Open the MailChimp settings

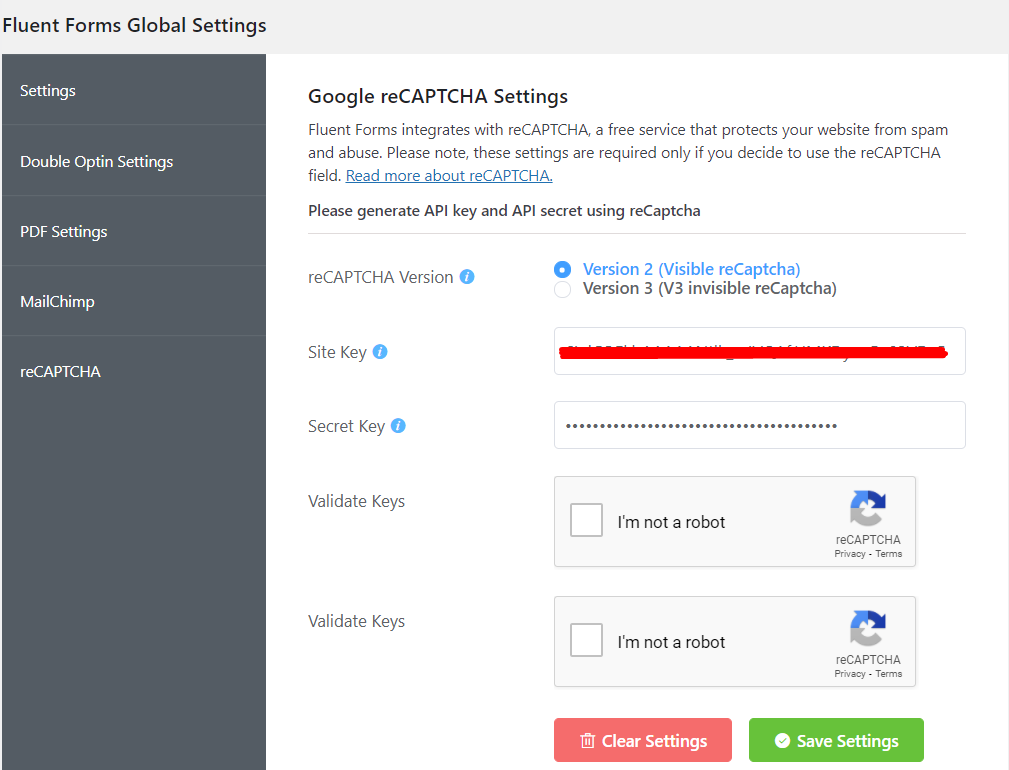tap(133, 301)
